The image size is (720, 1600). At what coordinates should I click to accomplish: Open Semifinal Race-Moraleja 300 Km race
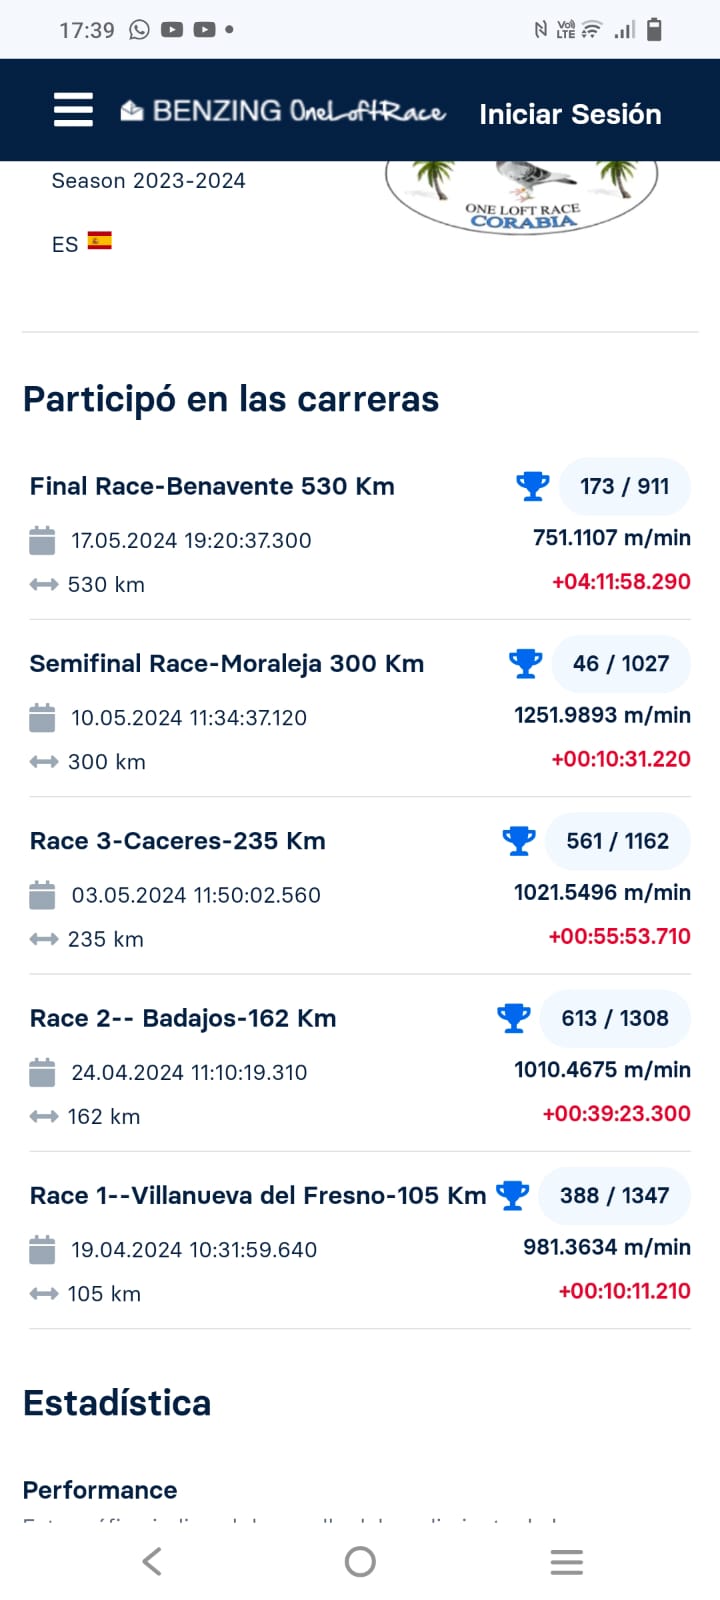coord(227,663)
